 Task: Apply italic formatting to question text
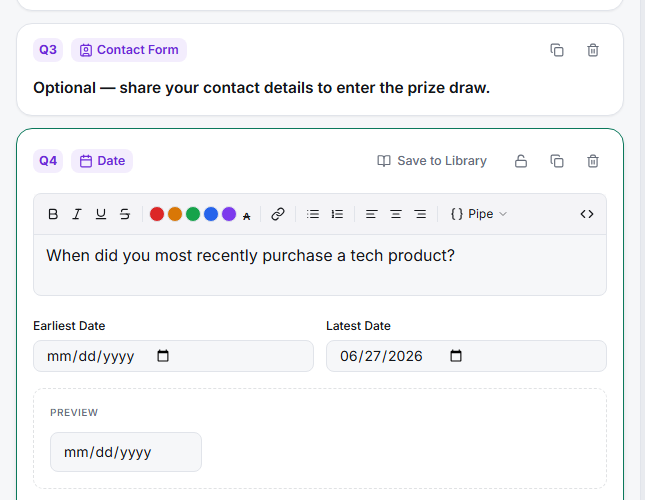click(77, 214)
